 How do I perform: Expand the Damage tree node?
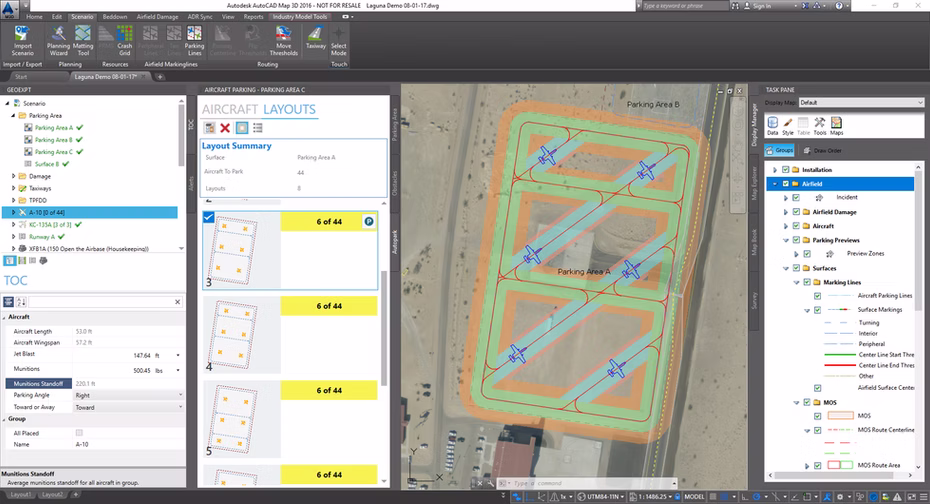tap(14, 176)
